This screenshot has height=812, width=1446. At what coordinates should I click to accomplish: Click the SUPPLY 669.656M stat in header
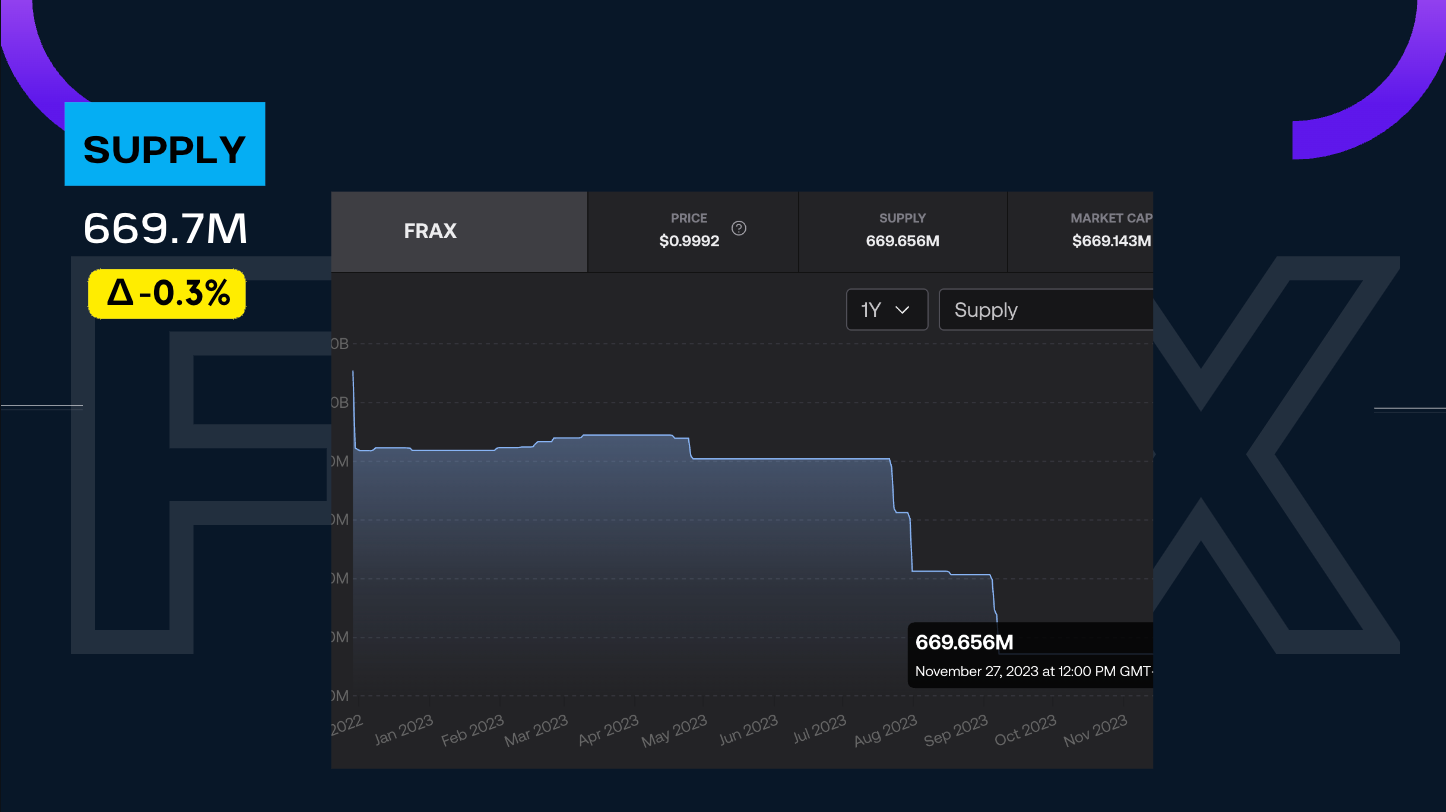coord(902,231)
